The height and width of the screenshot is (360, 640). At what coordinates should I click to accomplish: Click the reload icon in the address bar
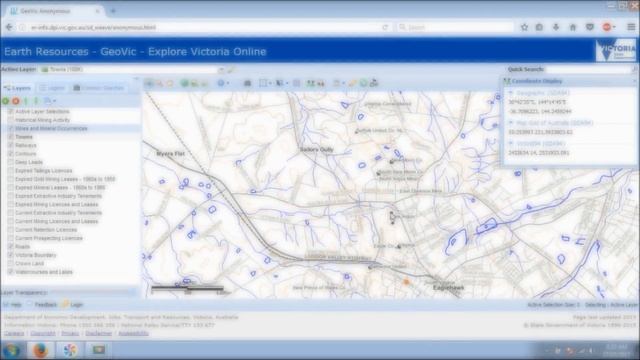tap(385, 27)
